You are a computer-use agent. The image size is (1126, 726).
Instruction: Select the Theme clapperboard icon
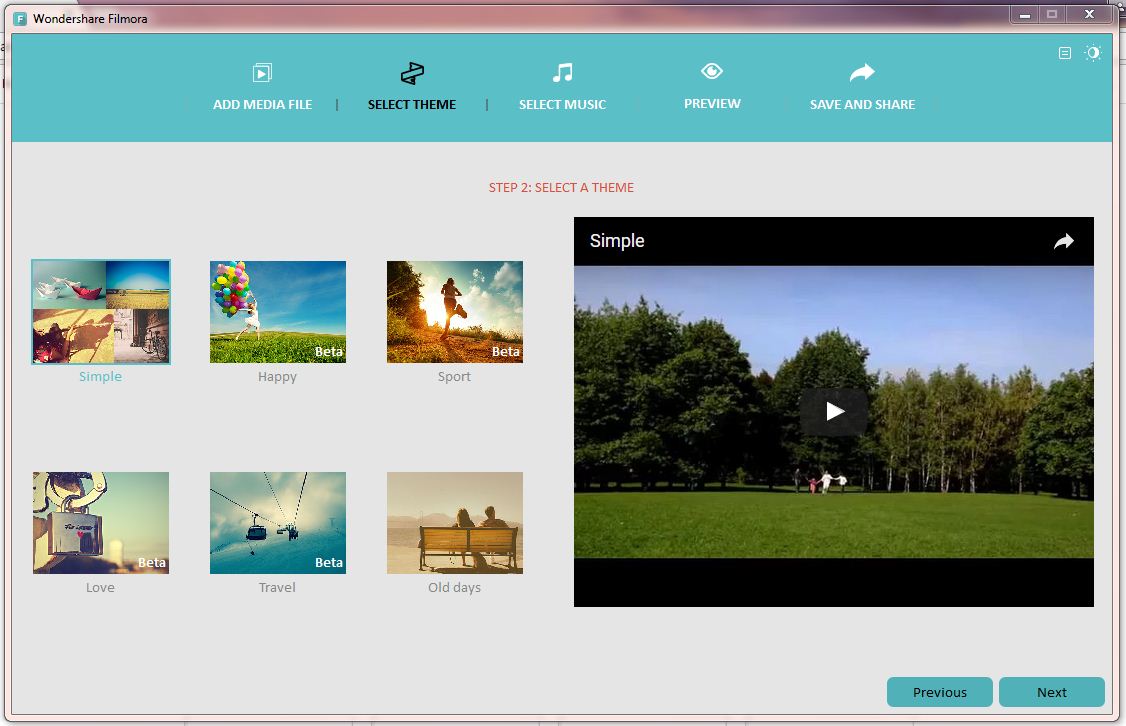(x=412, y=71)
